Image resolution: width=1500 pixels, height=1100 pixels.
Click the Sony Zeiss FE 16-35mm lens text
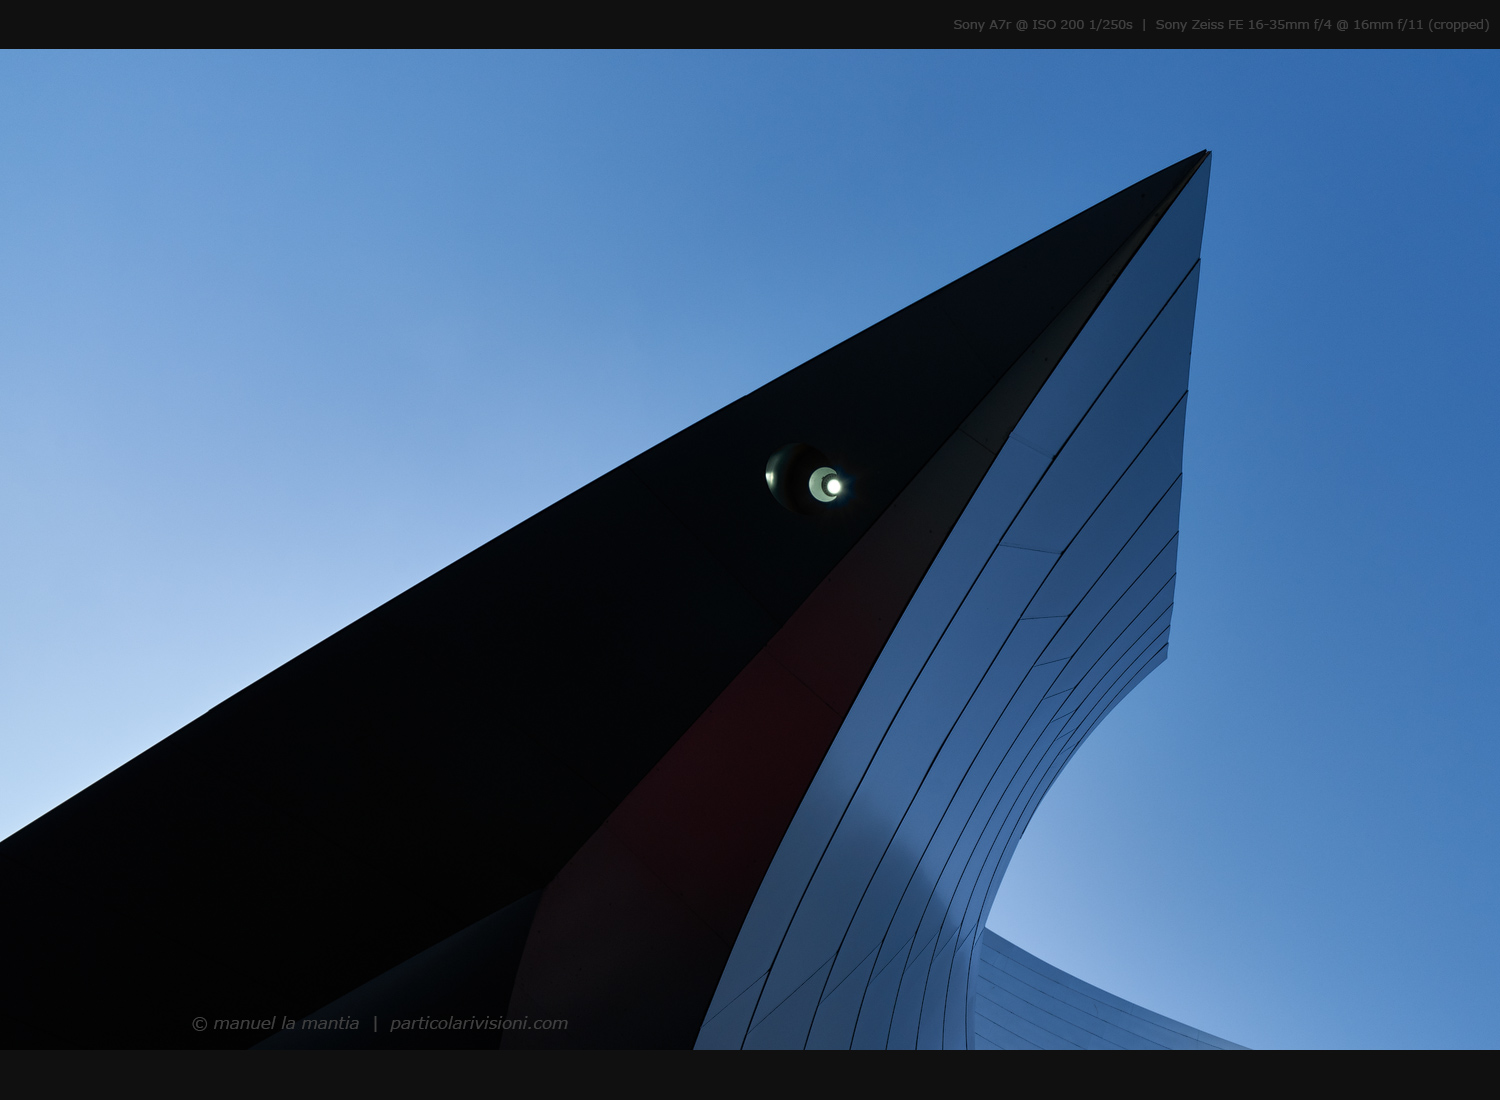pos(1232,25)
